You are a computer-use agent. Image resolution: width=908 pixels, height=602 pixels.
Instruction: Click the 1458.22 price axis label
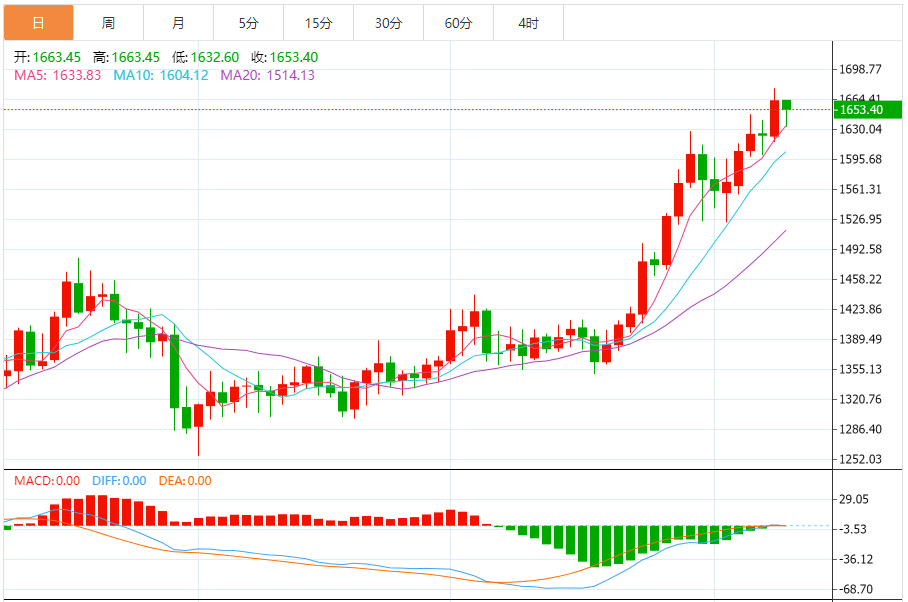(x=861, y=280)
